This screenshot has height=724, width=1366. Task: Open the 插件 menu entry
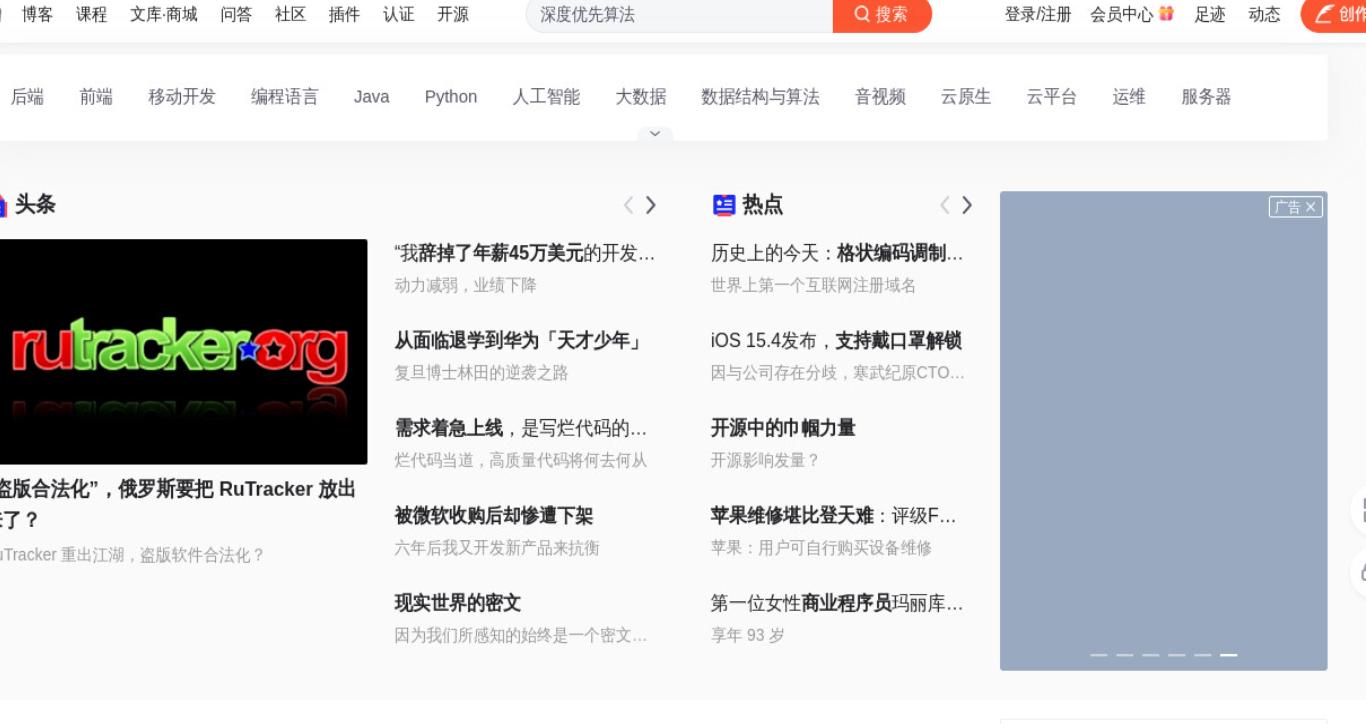[x=345, y=14]
